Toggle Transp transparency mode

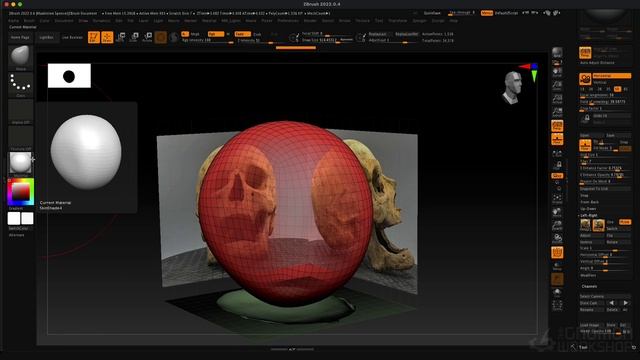pyautogui.click(x=557, y=266)
